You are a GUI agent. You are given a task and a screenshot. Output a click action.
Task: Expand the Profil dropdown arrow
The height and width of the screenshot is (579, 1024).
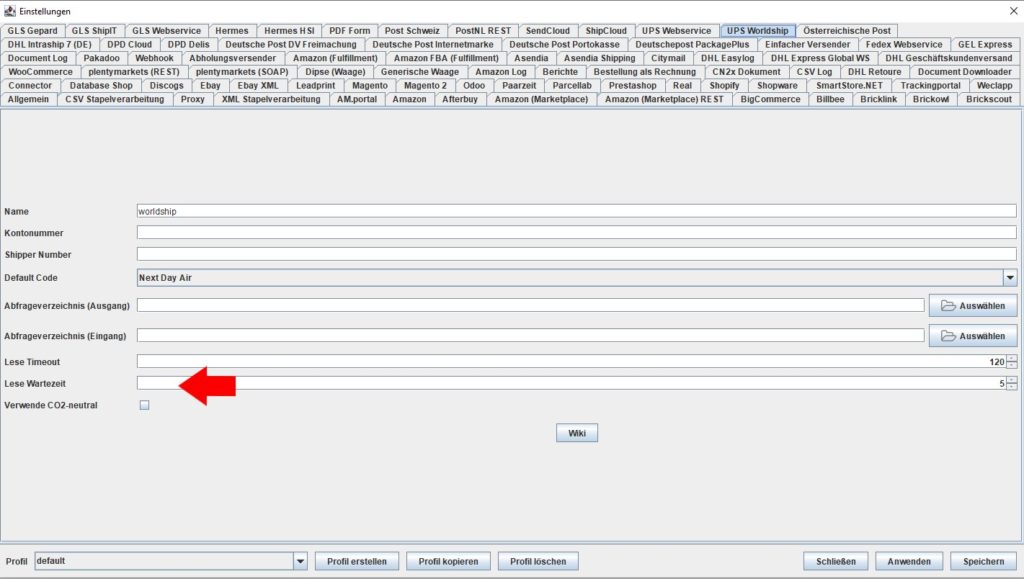300,561
